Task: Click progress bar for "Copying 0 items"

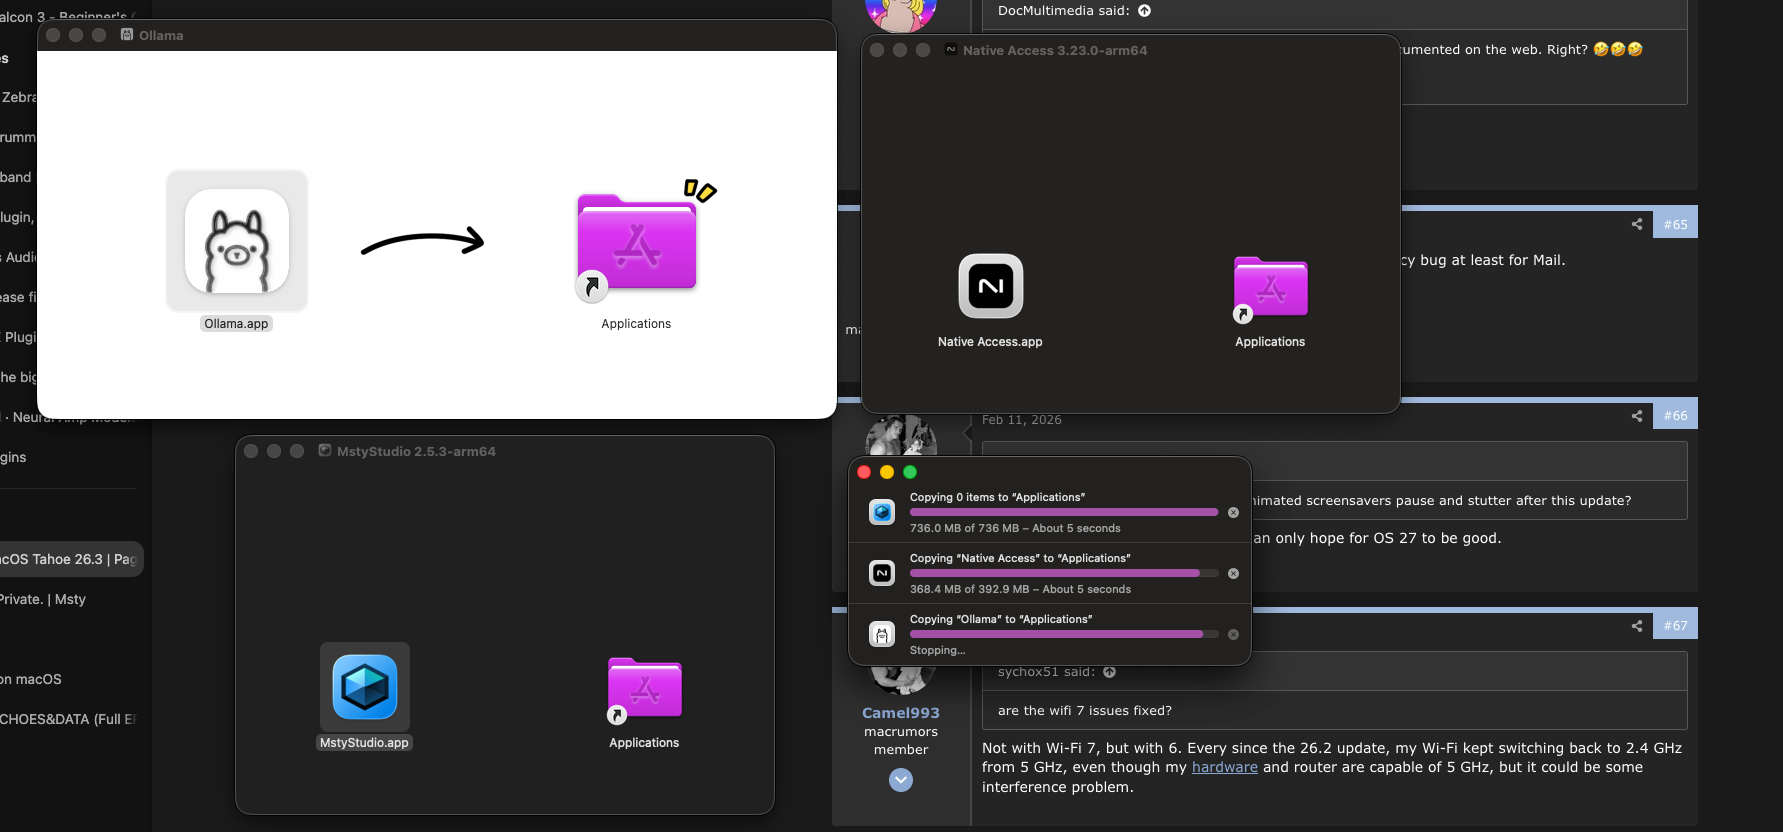Action: [x=1064, y=512]
